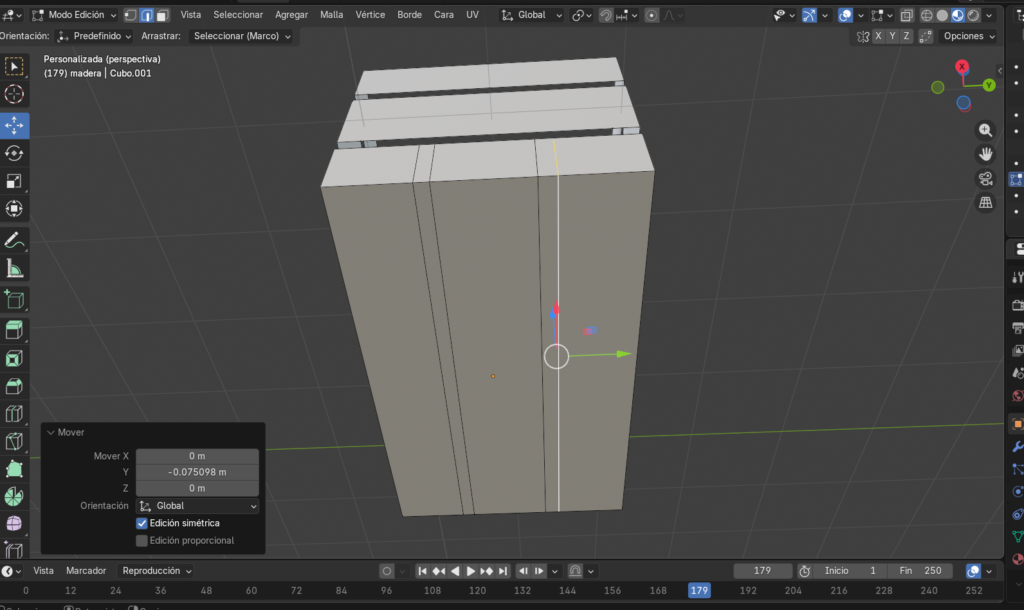Enable wireframe viewport shading
Viewport: 1024px width, 610px height.
926,15
